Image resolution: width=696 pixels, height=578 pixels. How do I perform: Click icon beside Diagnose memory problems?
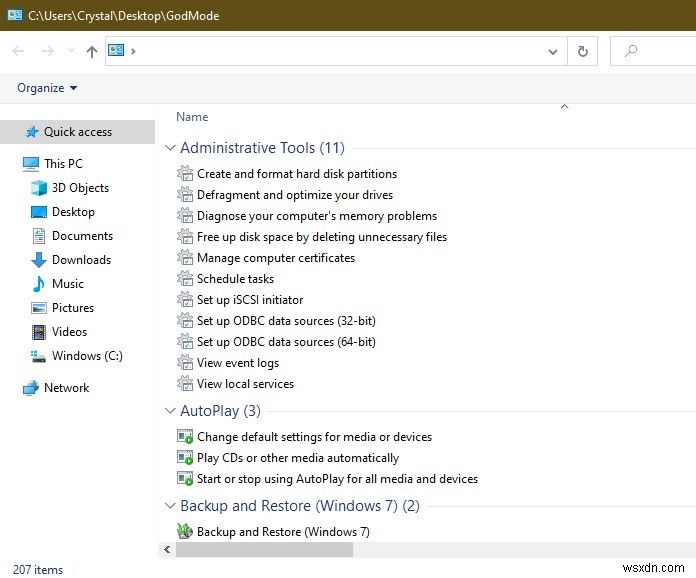pyautogui.click(x=185, y=216)
